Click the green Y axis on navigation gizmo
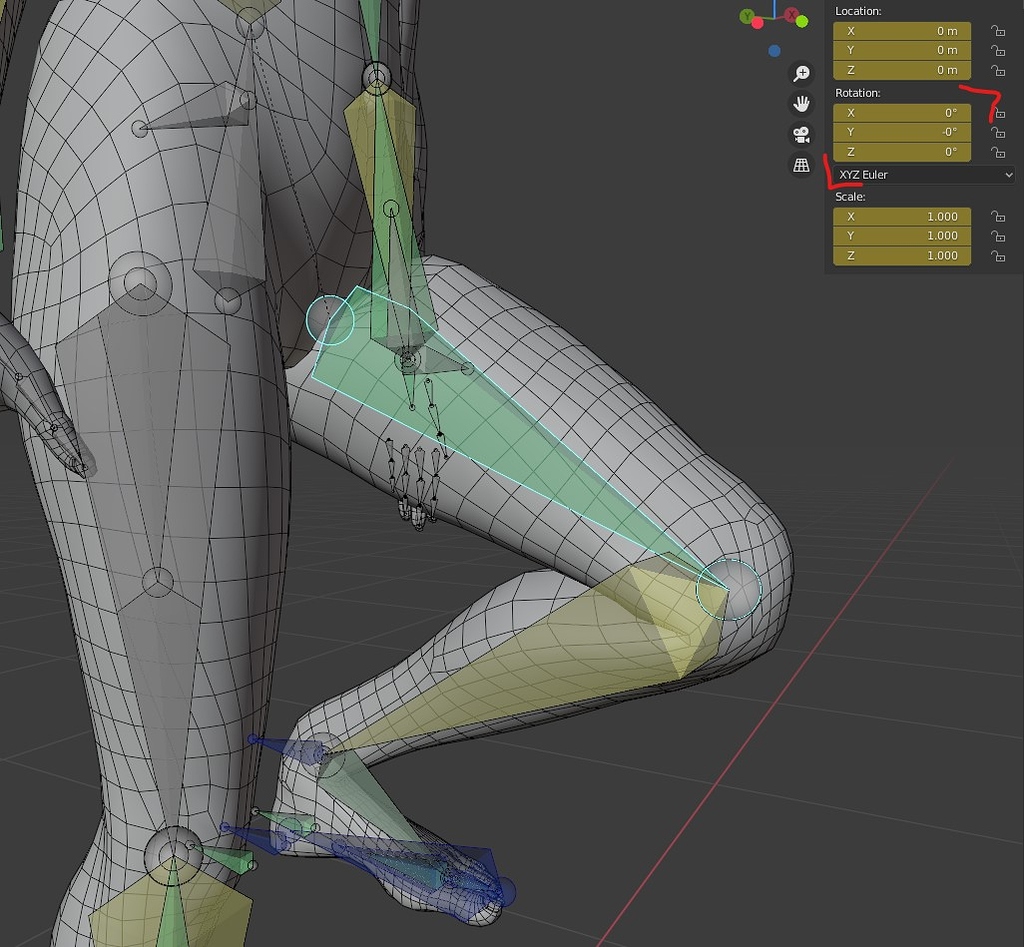The height and width of the screenshot is (947, 1024). 747,15
